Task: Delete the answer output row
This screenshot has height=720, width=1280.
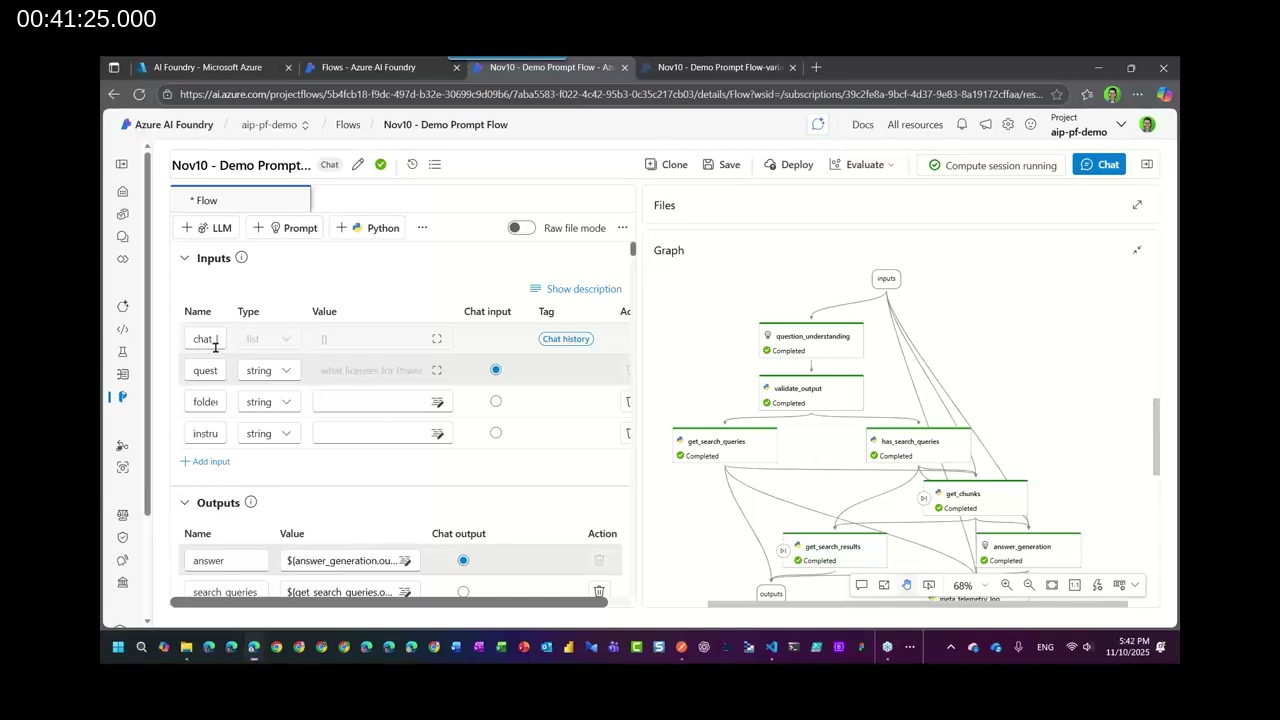Action: [x=599, y=561]
